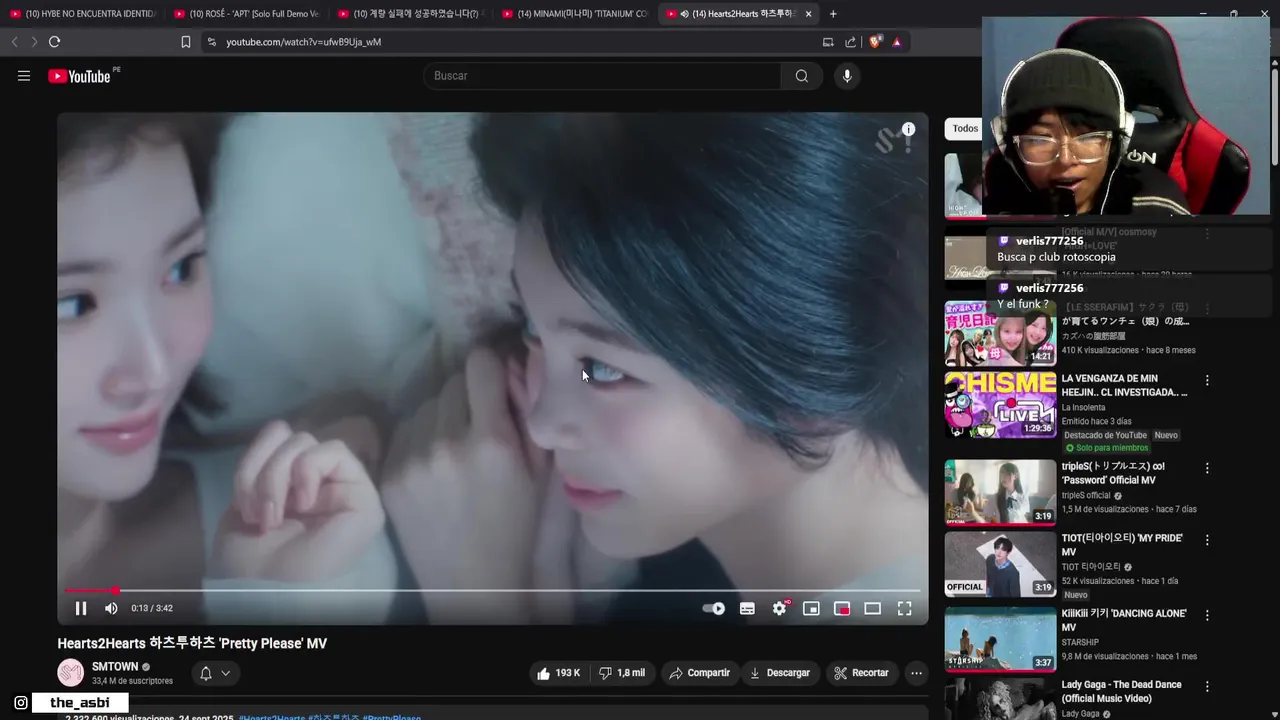Viewport: 1280px width, 720px height.
Task: Open options menu for Lady Gaga video
Action: 1207,687
